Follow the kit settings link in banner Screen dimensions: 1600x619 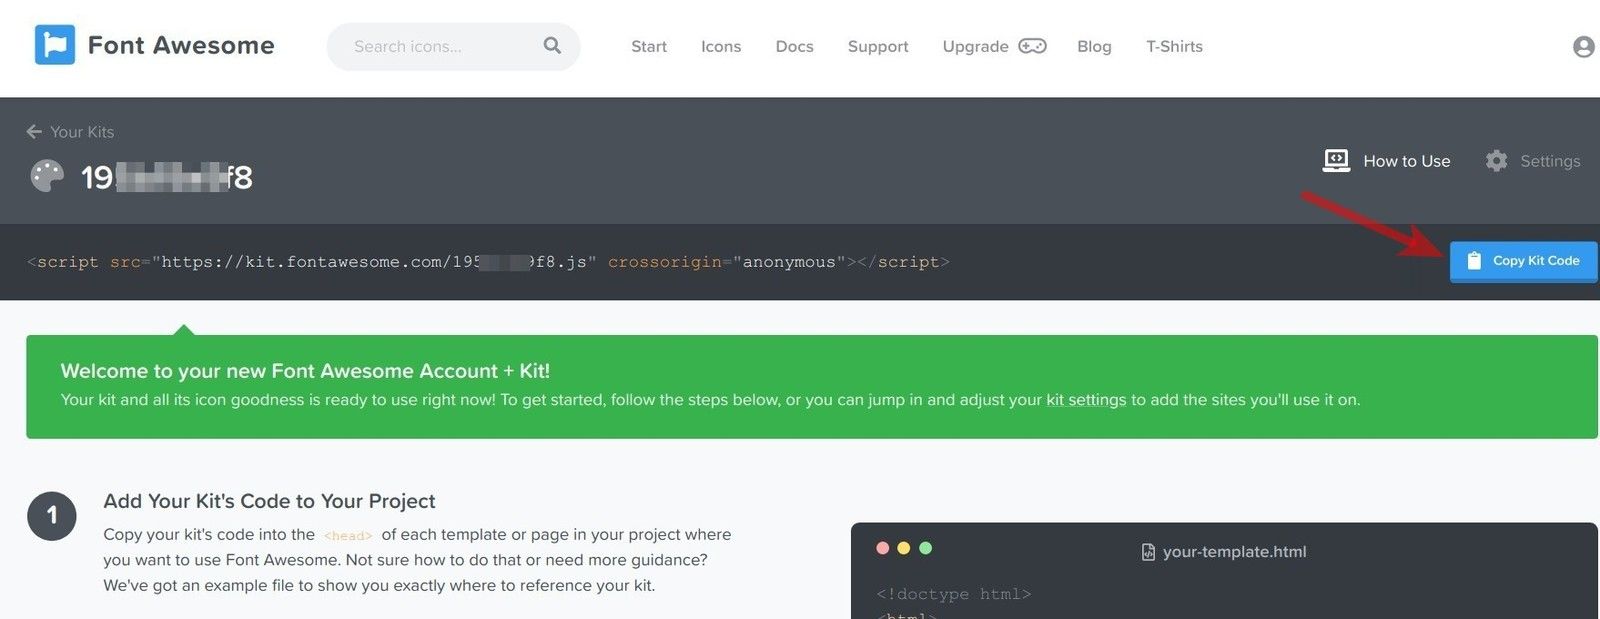(x=1086, y=400)
